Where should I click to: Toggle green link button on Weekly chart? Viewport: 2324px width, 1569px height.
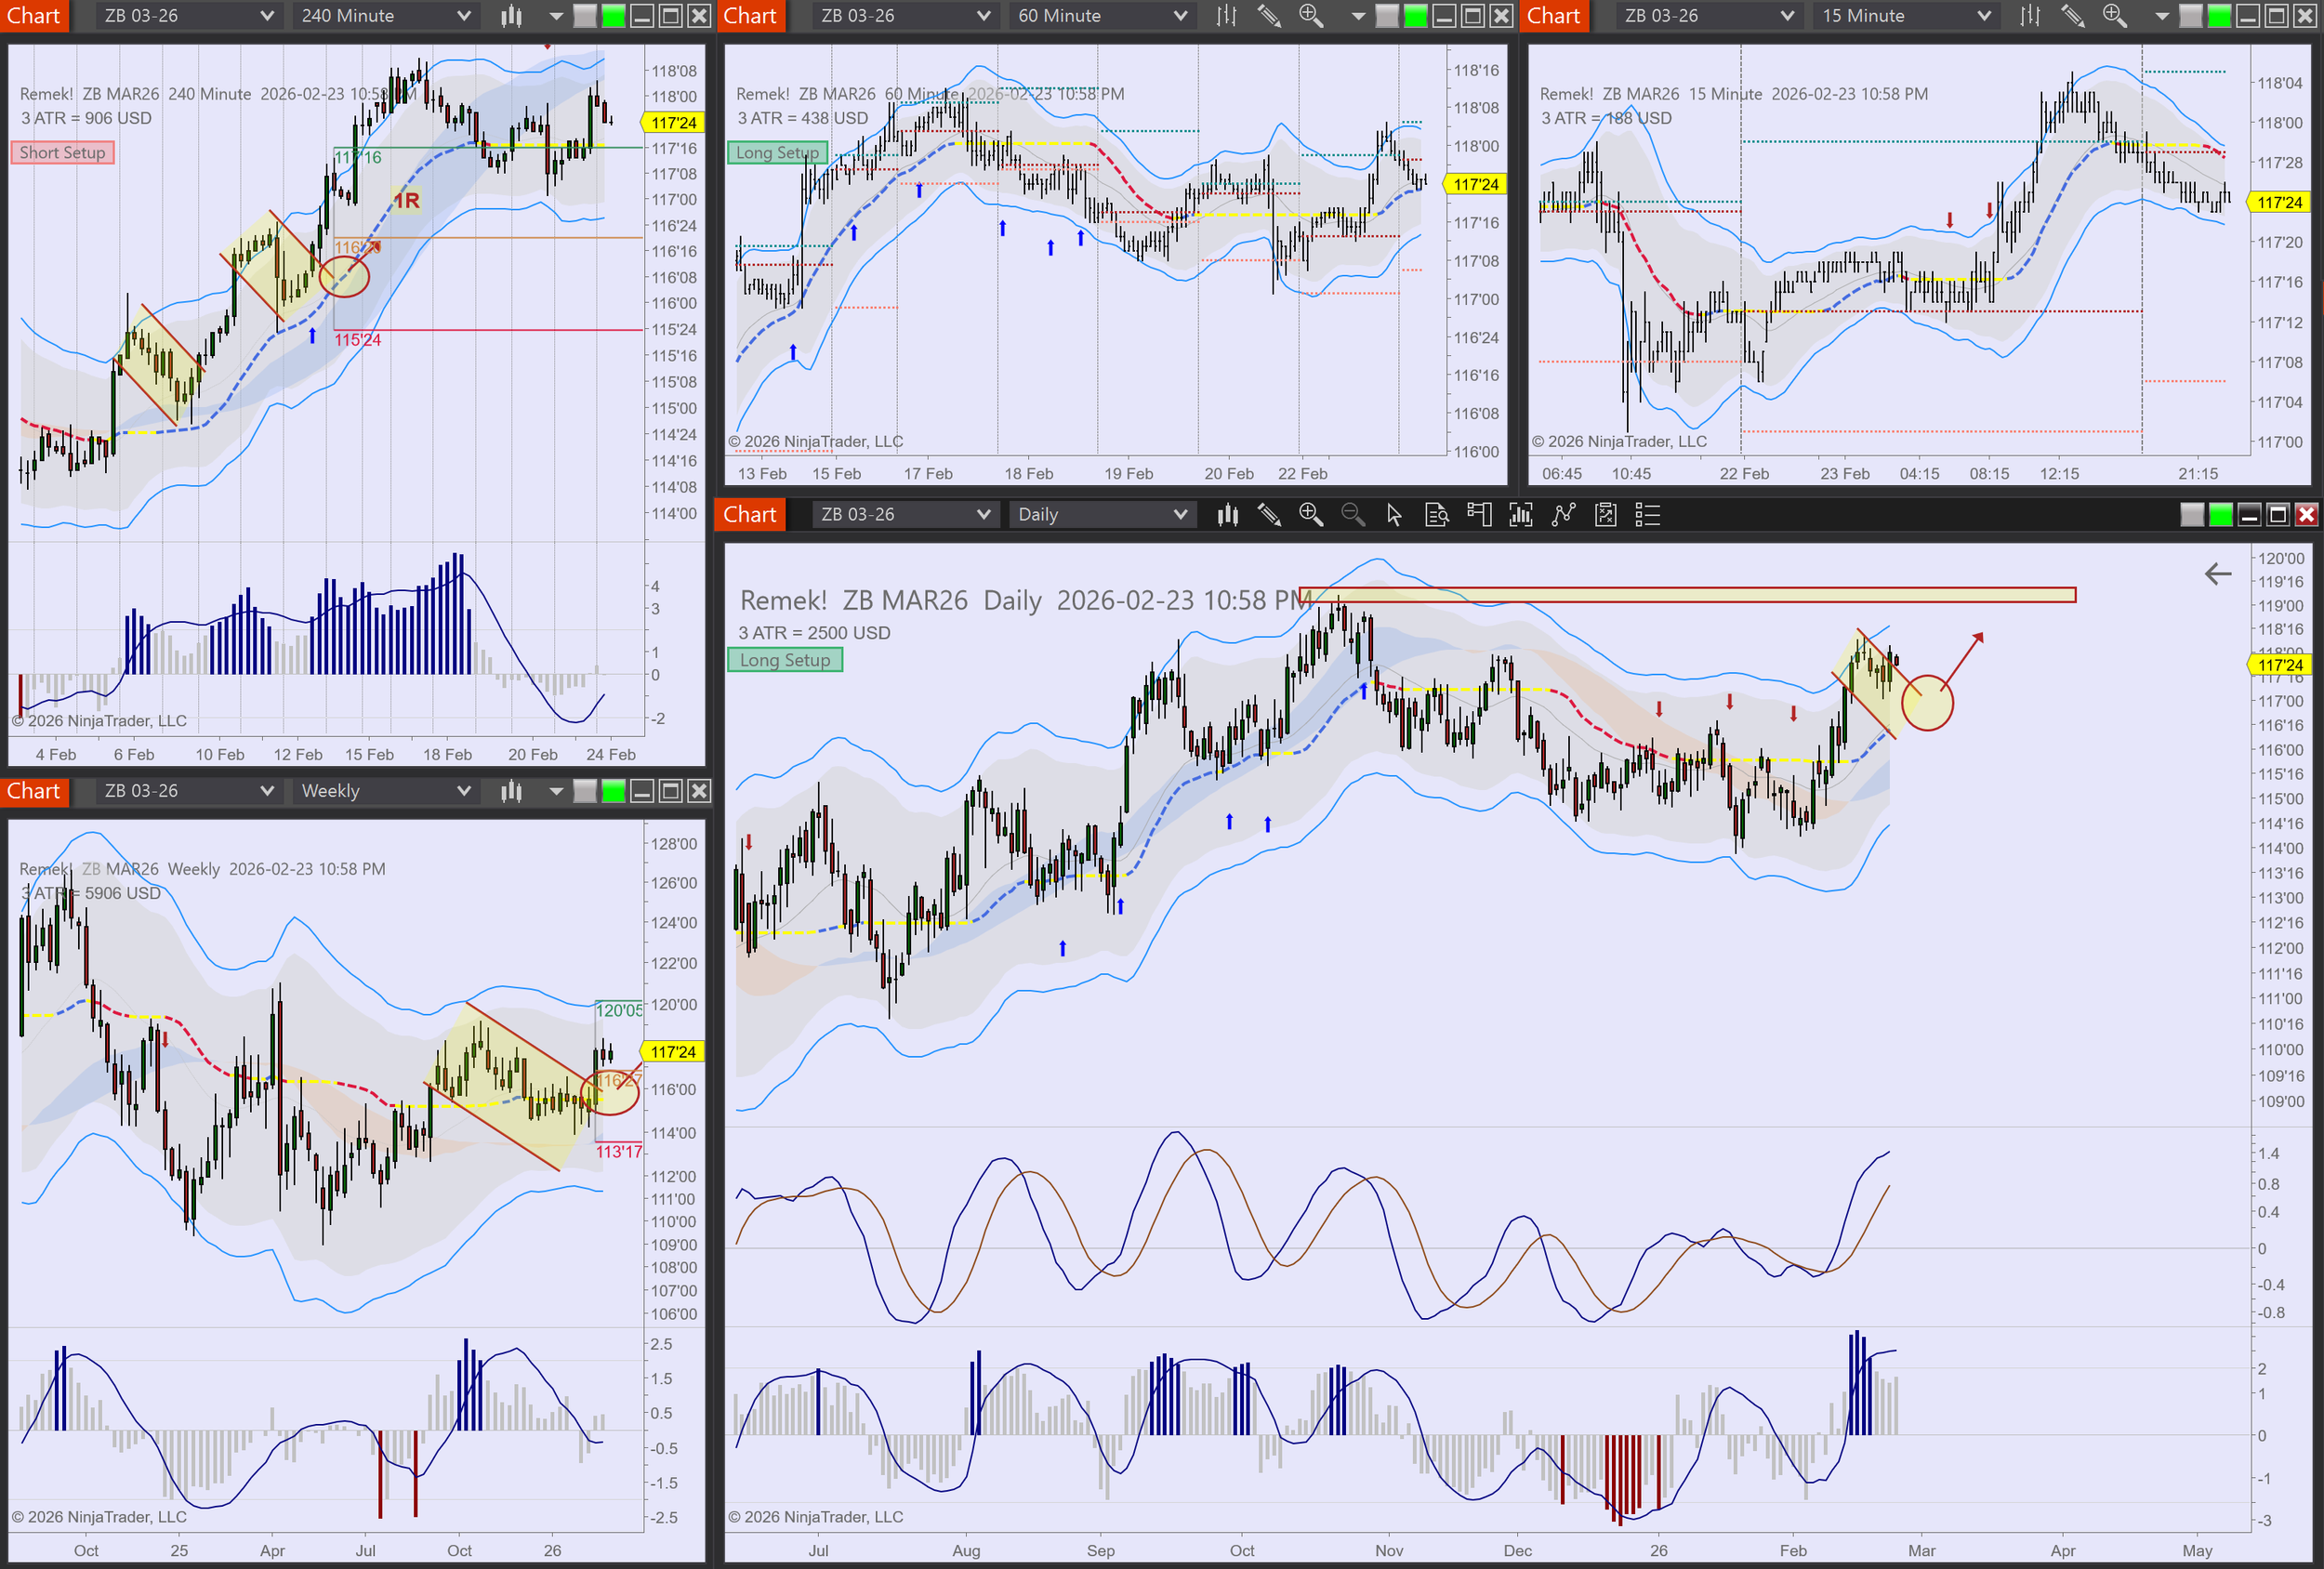[x=613, y=792]
